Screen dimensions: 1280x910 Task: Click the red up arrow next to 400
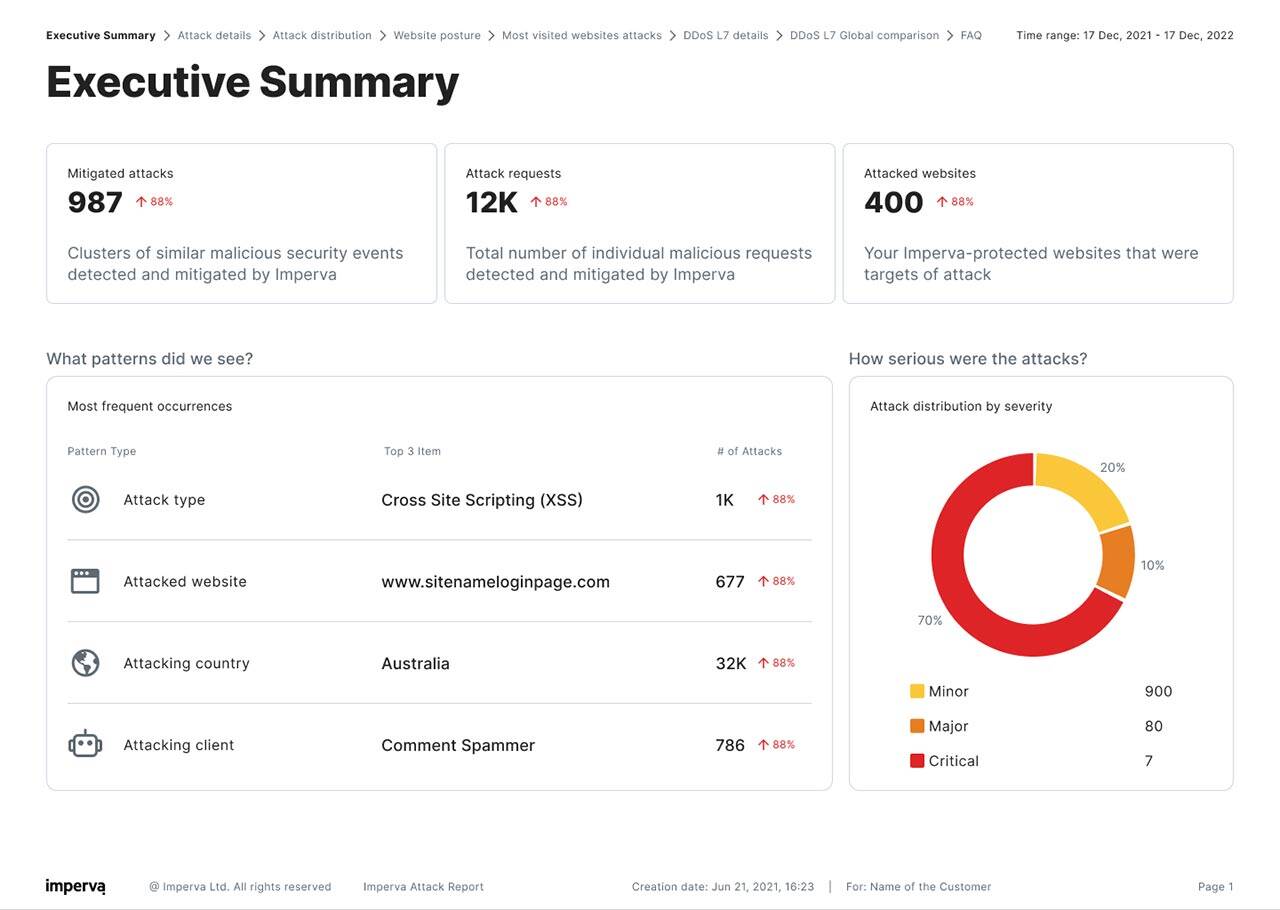(942, 202)
